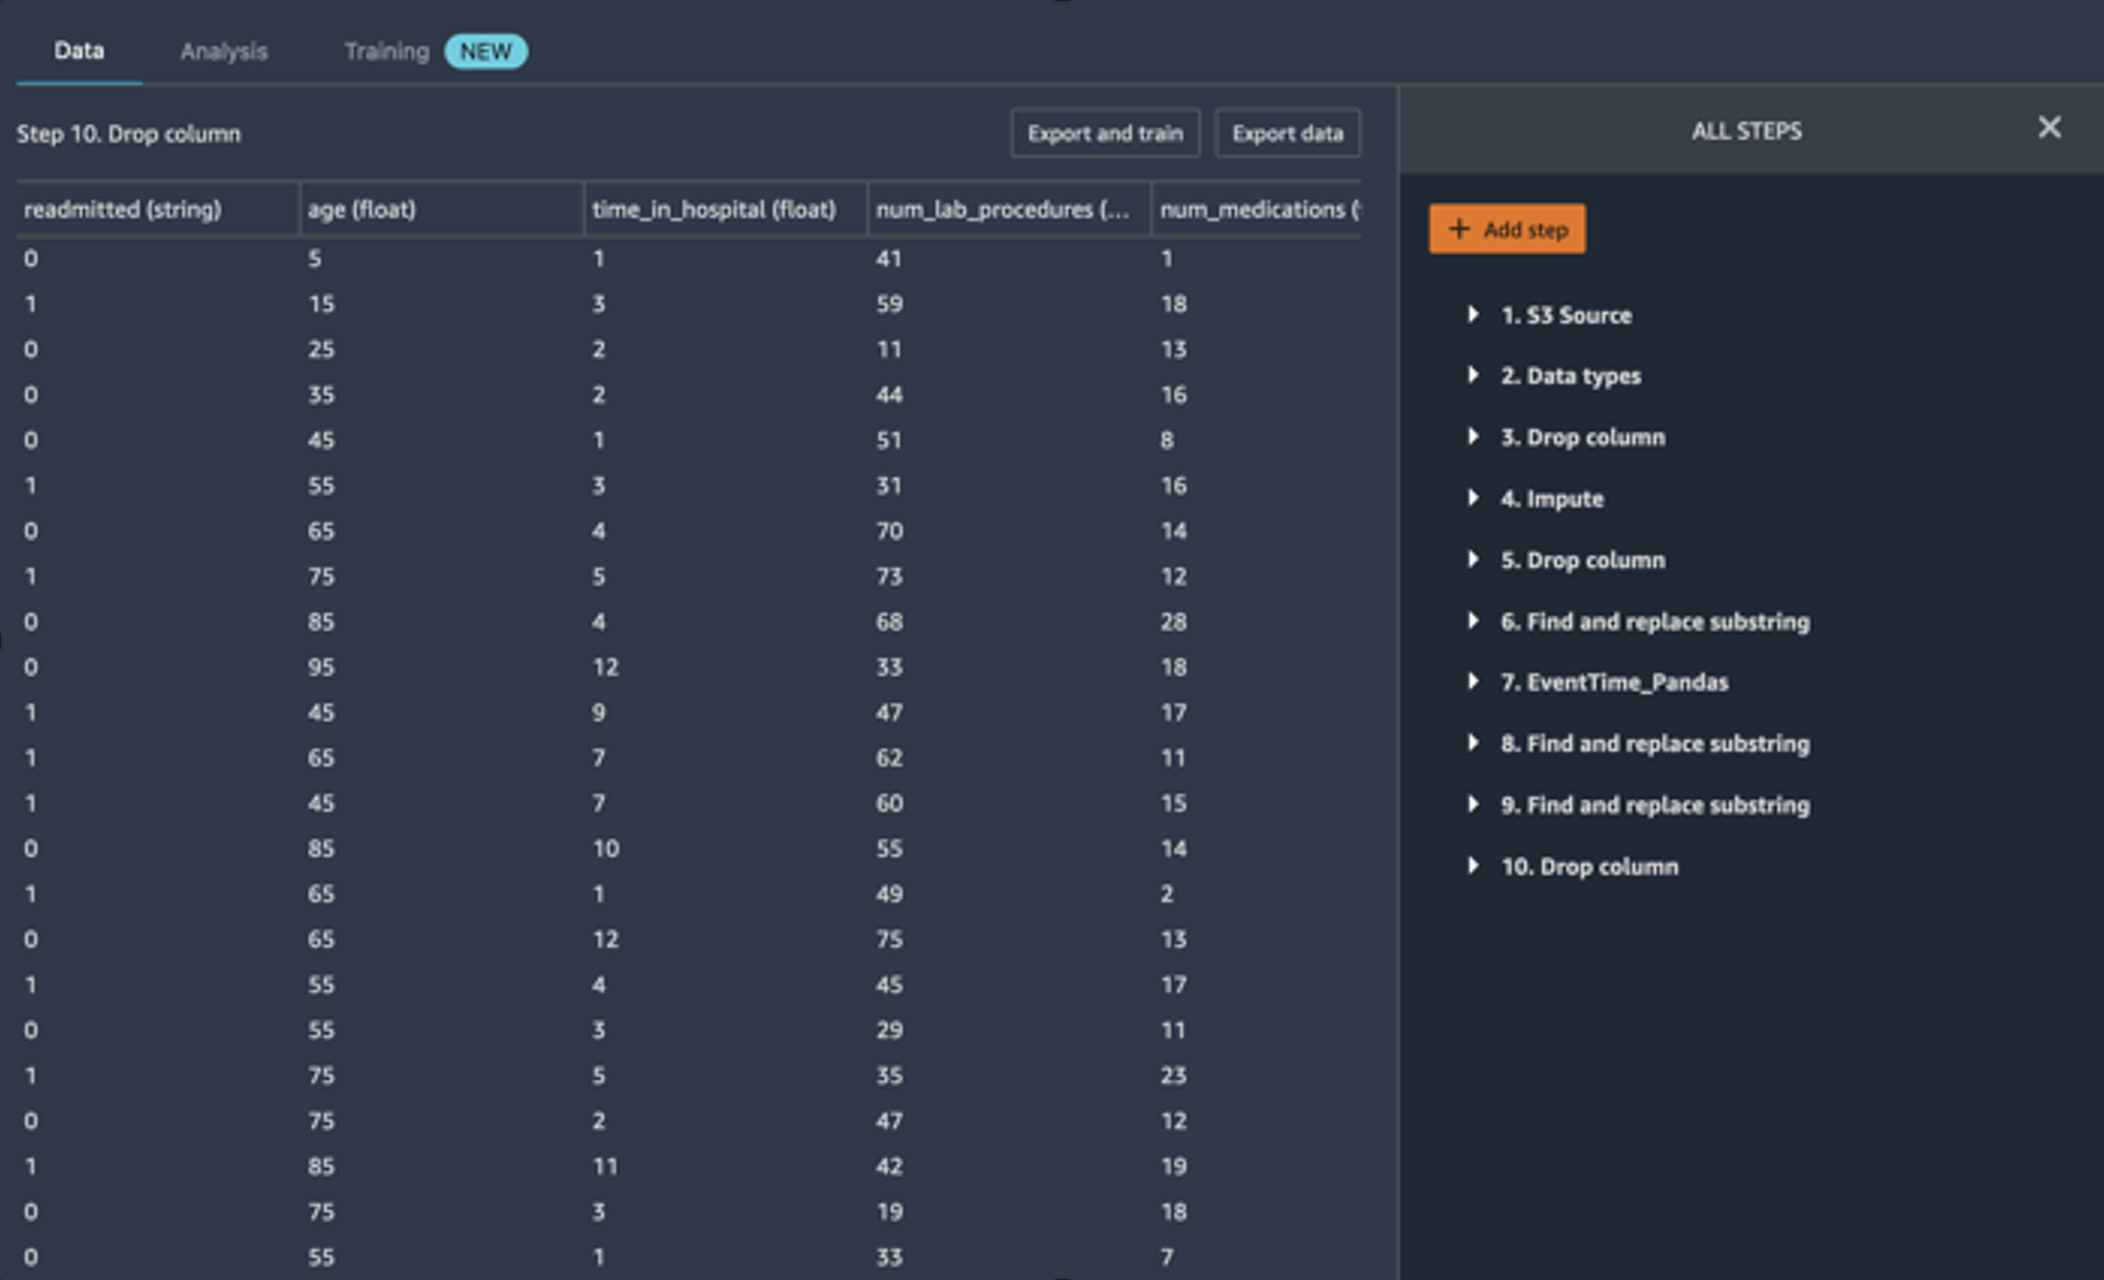
Task: Expand step 9 Find and replace substring
Action: (1473, 805)
